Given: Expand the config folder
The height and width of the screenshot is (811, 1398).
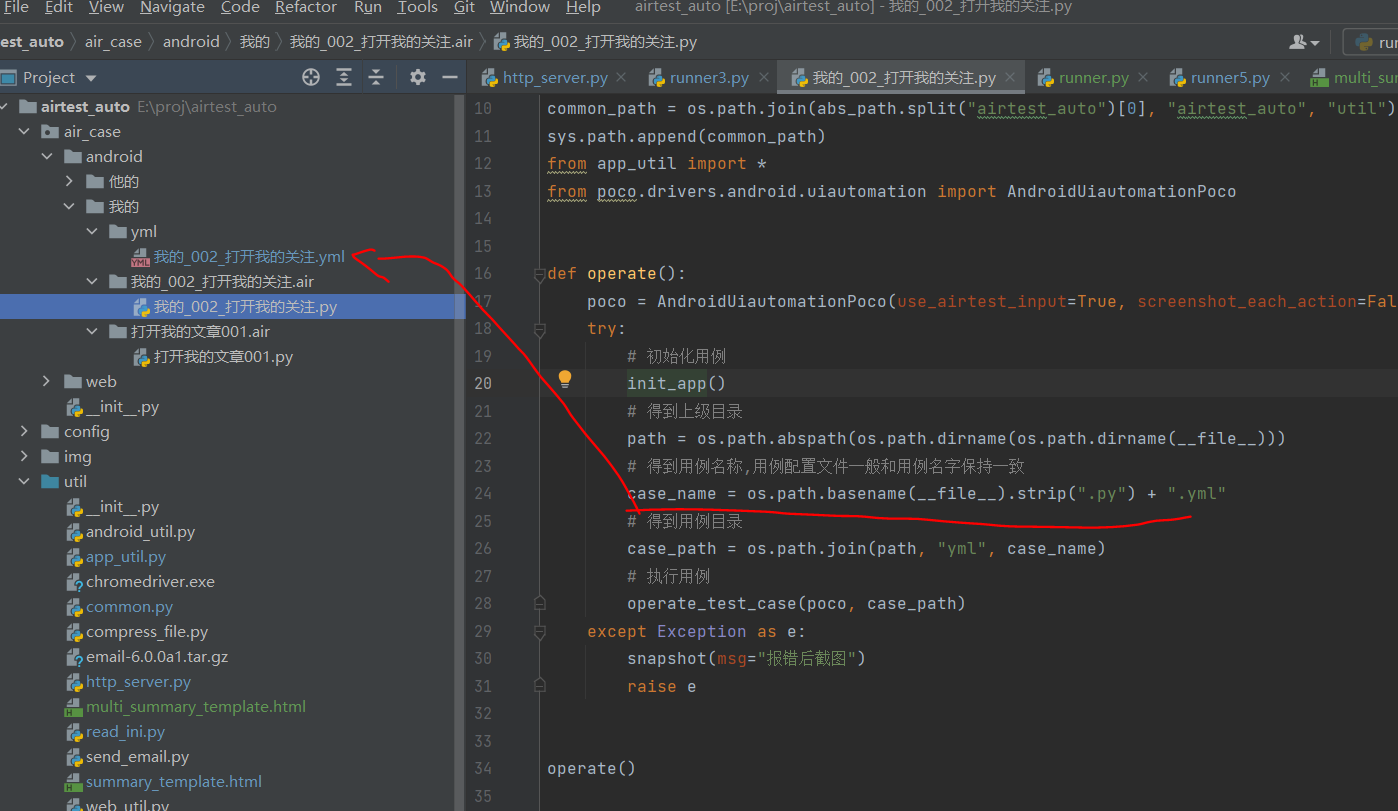Looking at the screenshot, I should (x=24, y=431).
